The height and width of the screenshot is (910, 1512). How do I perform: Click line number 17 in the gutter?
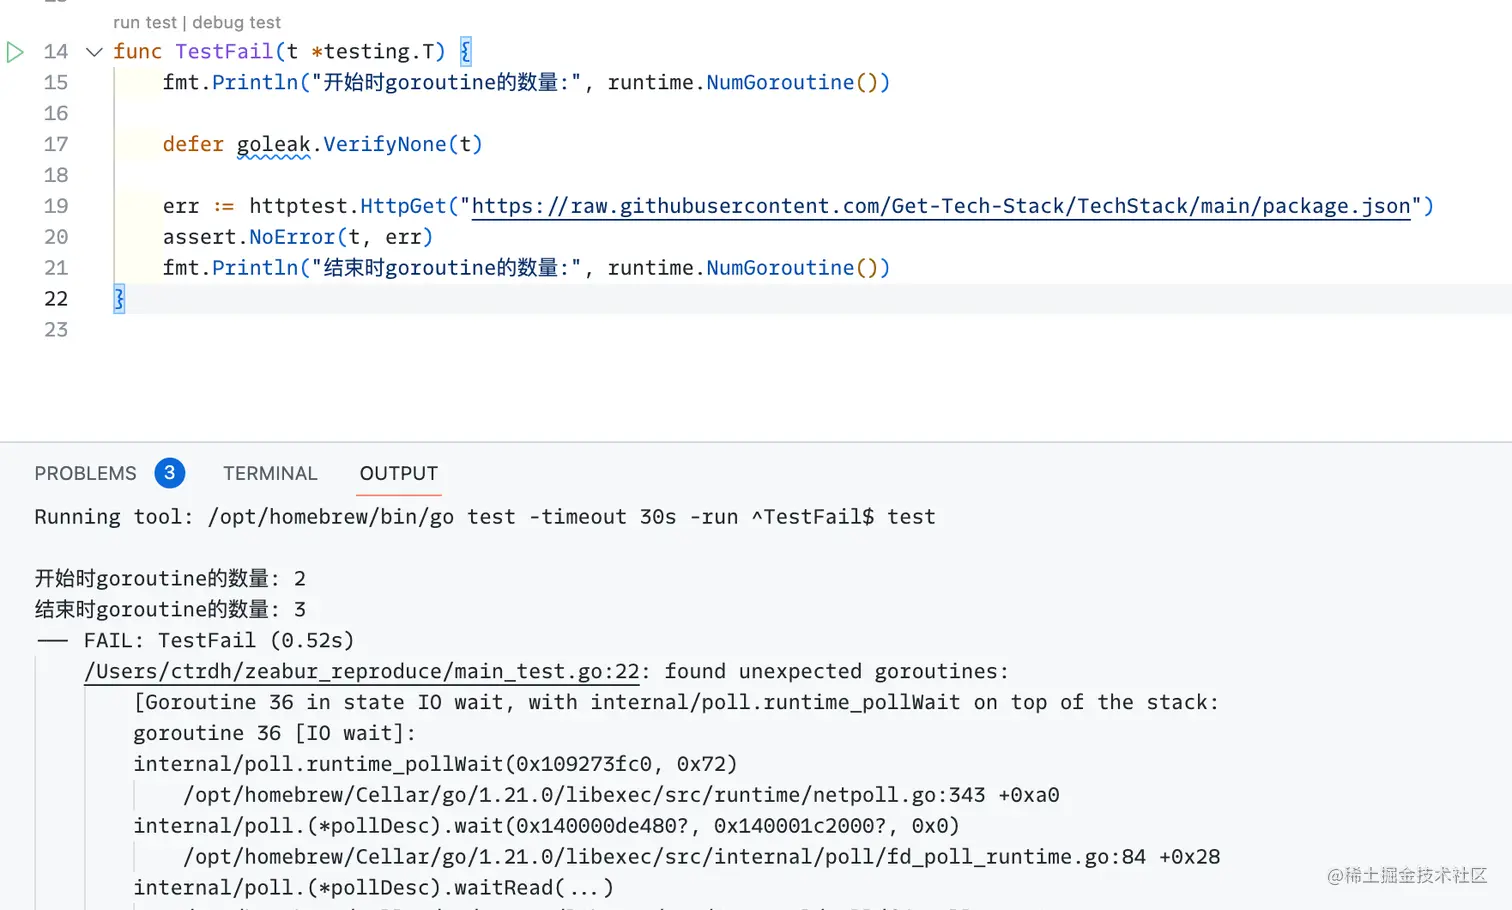56,144
